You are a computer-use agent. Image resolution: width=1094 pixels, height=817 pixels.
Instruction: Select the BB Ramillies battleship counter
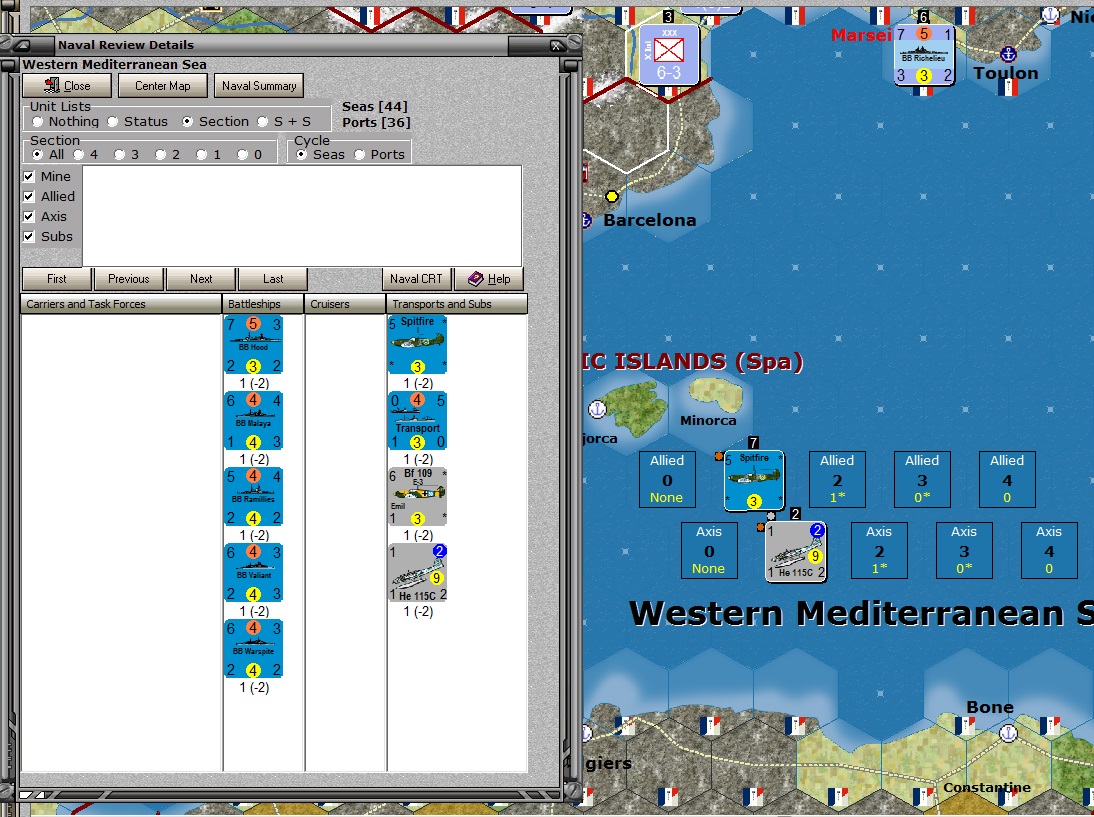[x=253, y=497]
